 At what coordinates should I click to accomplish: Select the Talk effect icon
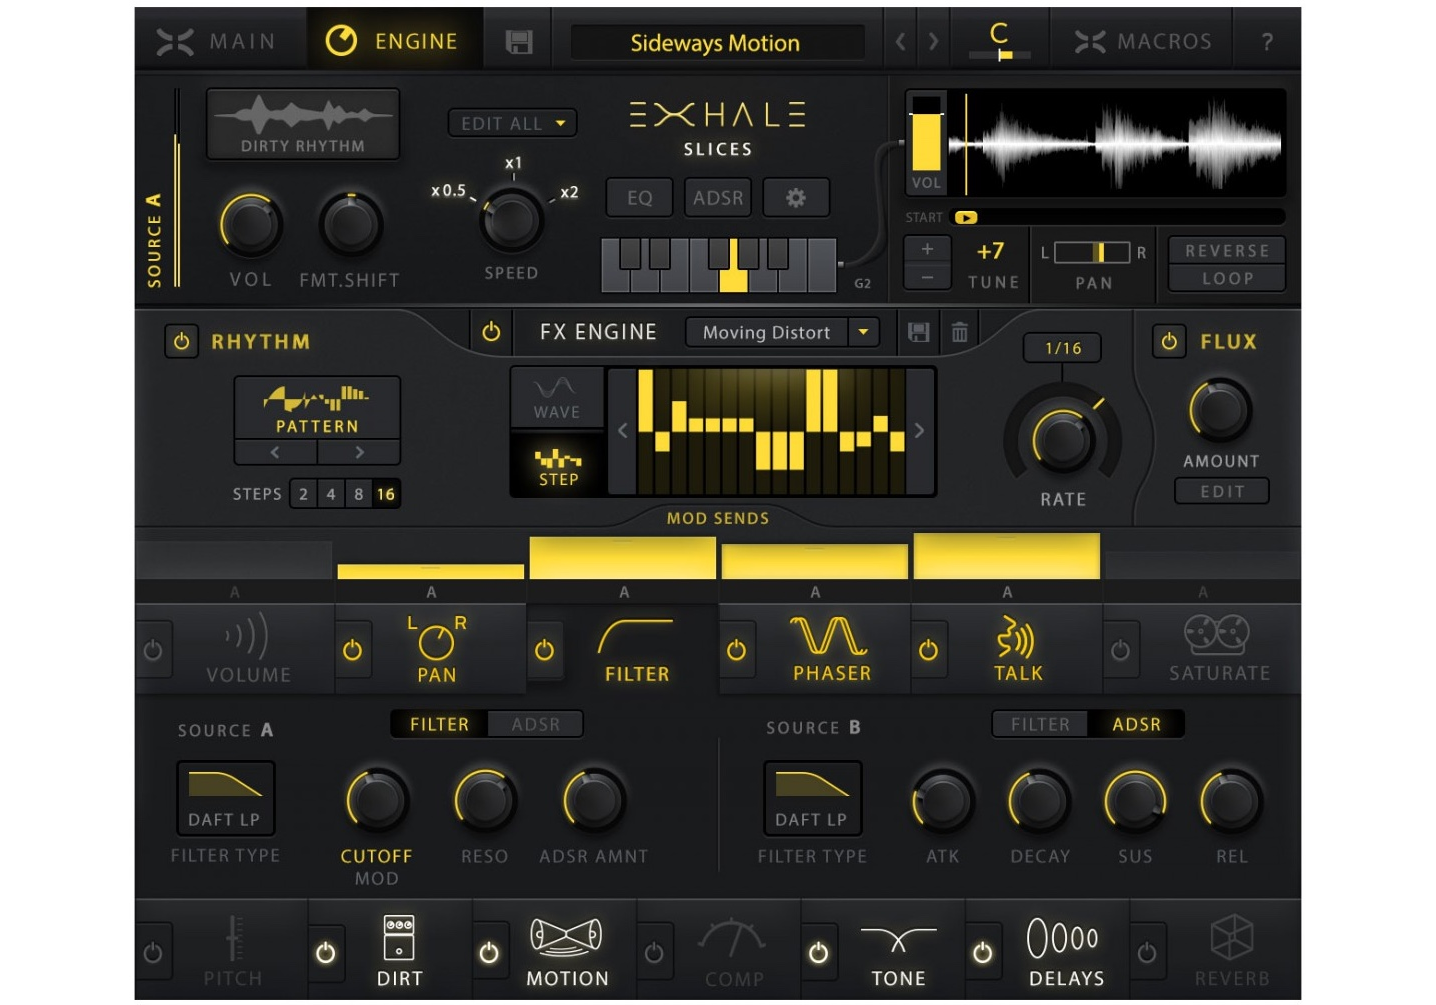click(x=1016, y=637)
